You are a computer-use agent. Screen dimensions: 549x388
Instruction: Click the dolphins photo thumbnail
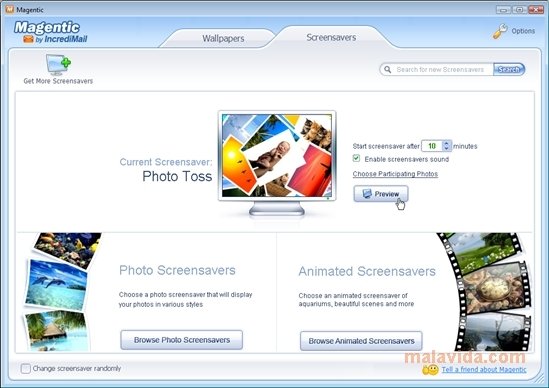56,285
